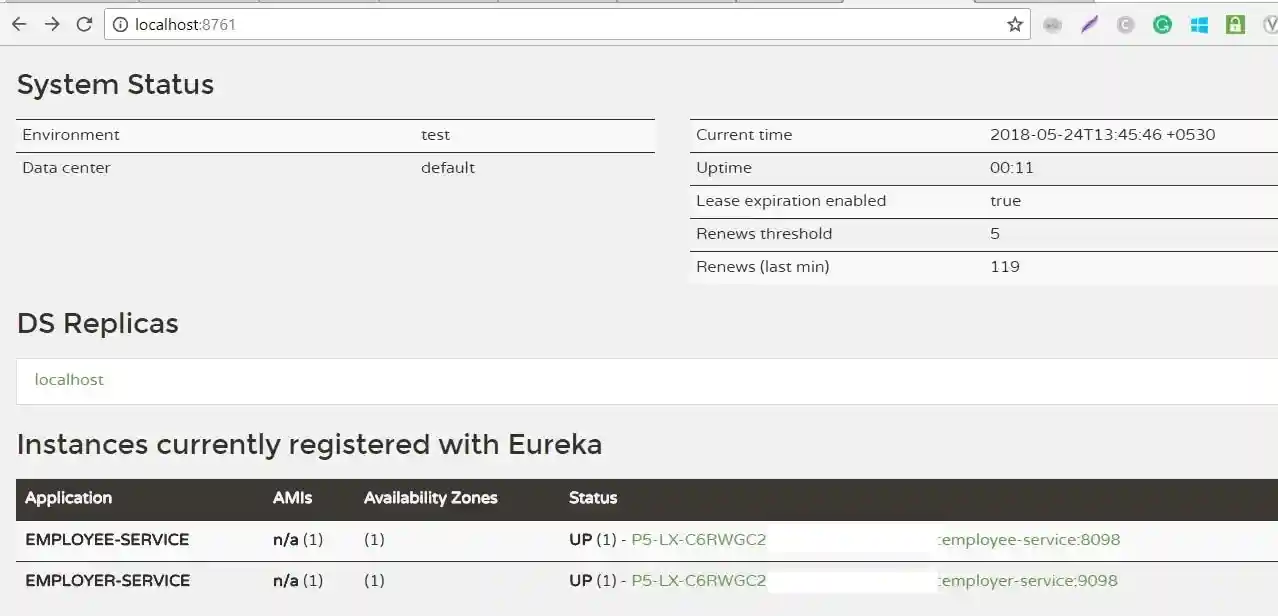Click the purple feather extension icon
This screenshot has width=1278, height=616.
(x=1089, y=25)
